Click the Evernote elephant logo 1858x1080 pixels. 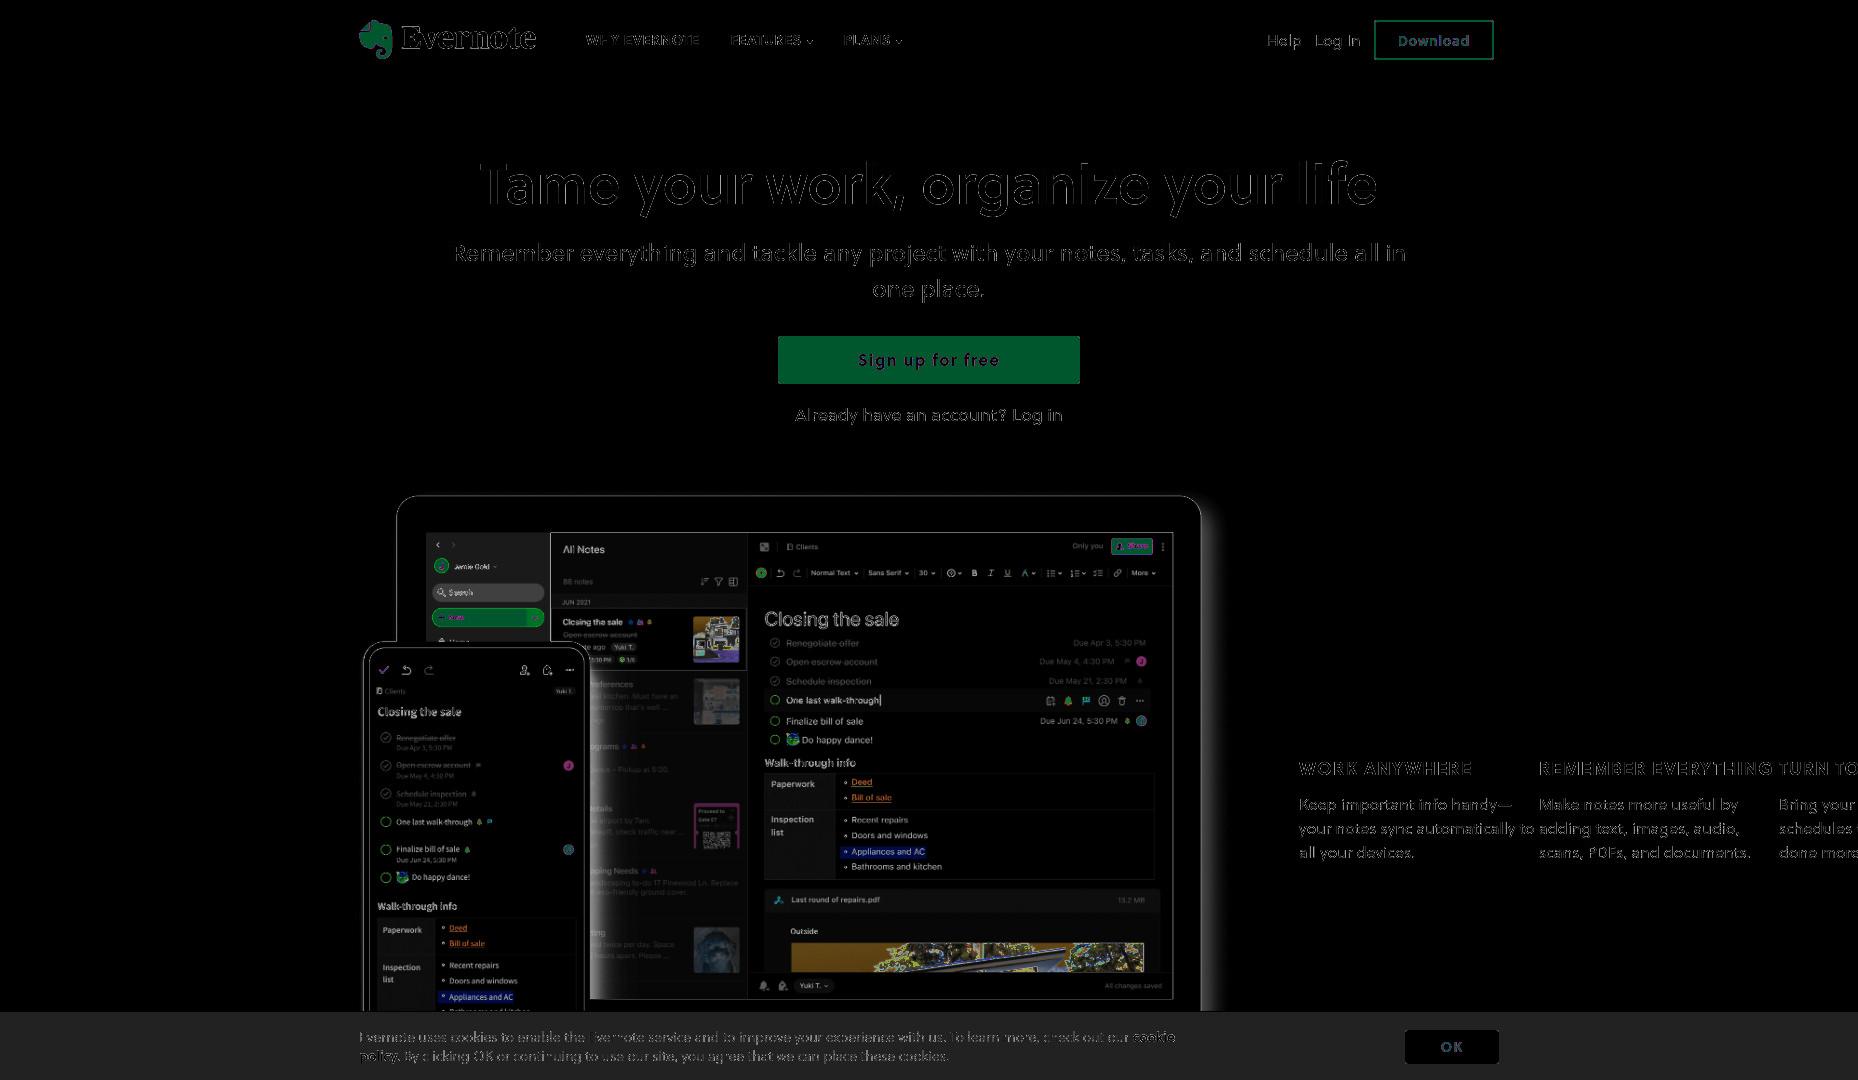pos(376,40)
